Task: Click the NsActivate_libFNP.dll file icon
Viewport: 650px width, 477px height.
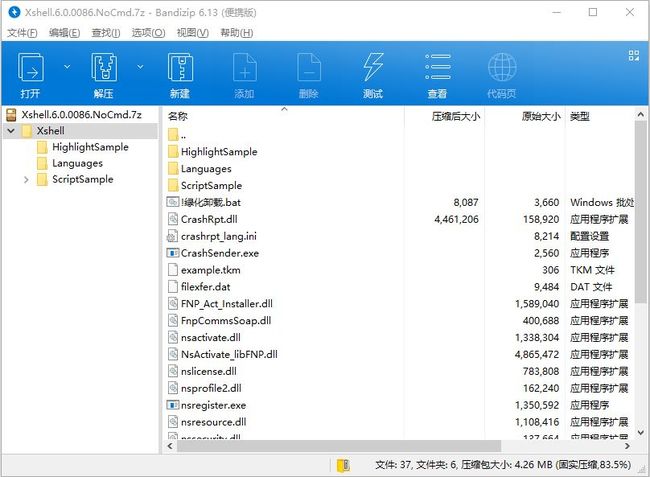Action: point(172,354)
